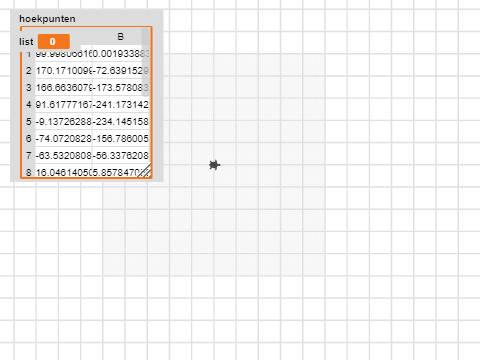Click the turtle sprite on the stage
The height and width of the screenshot is (360, 480).
coord(215,165)
